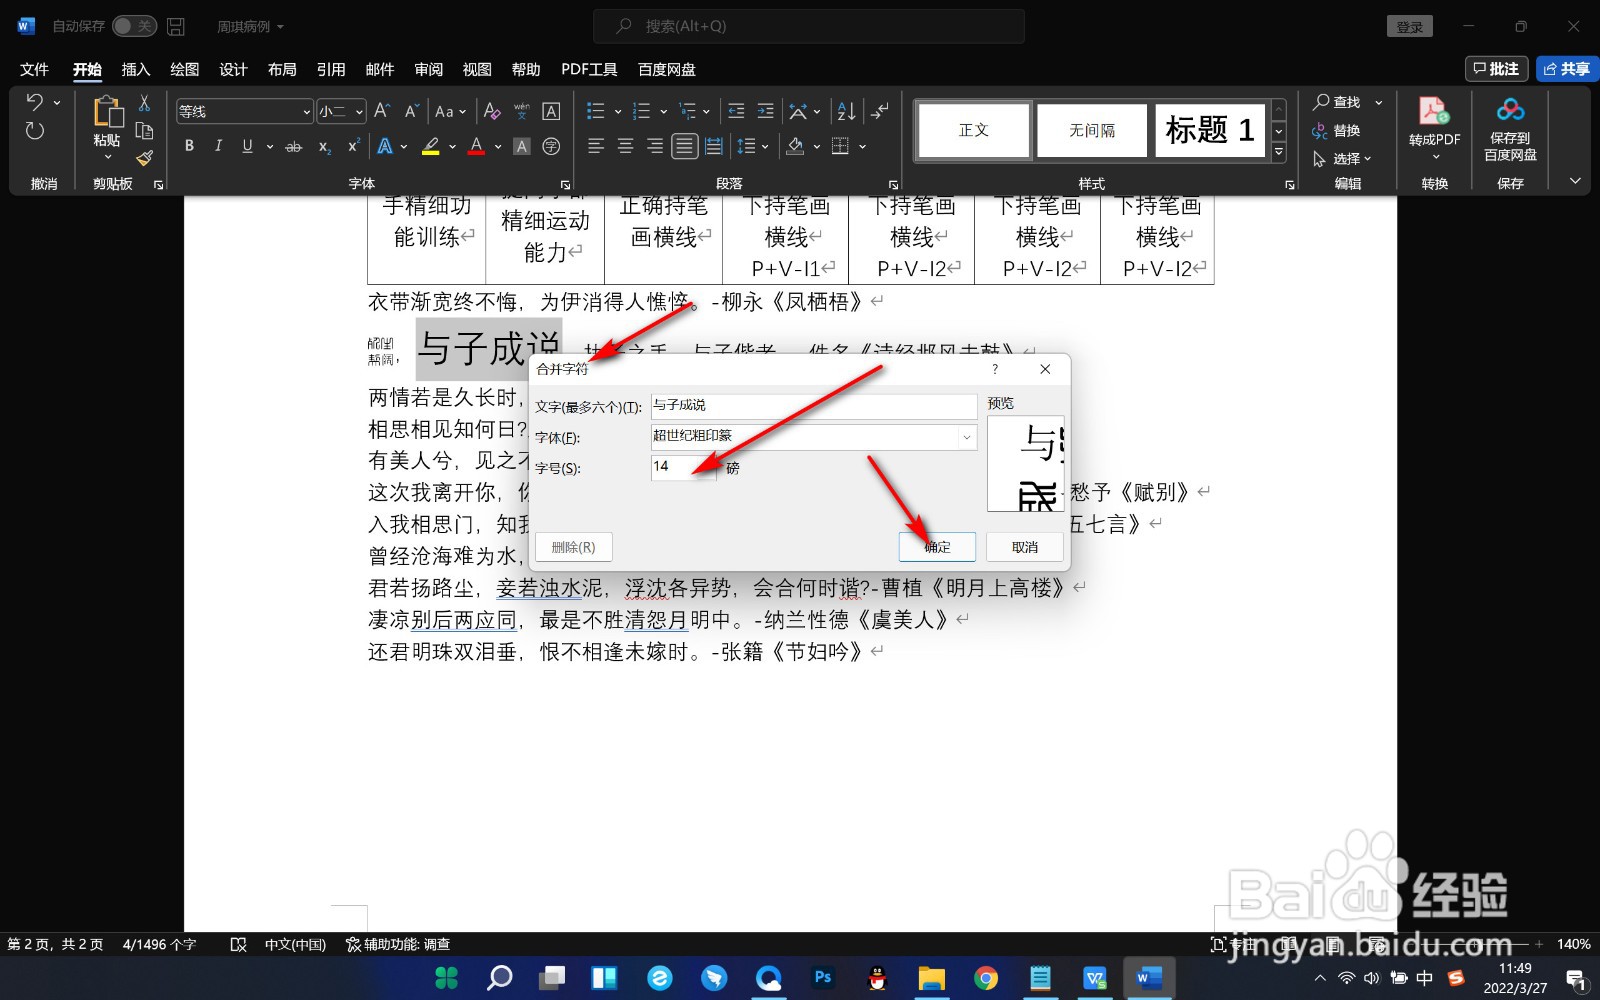Open the Phonetic Guide (wén) tool
1600x1000 pixels.
tap(521, 111)
